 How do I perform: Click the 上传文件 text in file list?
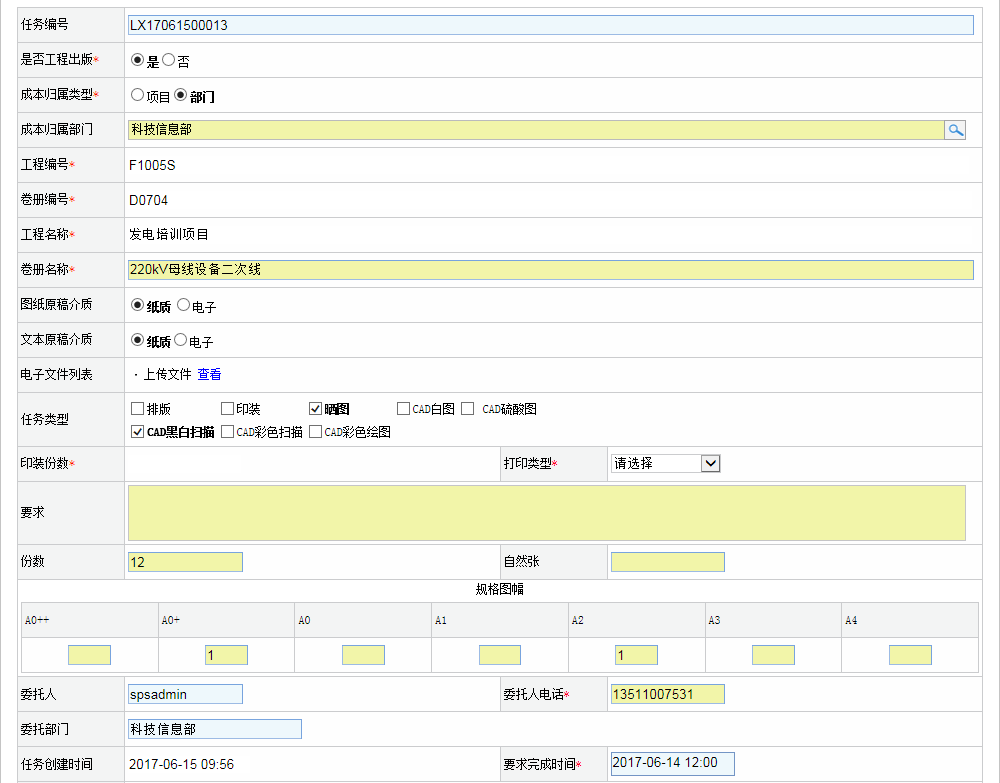(x=167, y=375)
